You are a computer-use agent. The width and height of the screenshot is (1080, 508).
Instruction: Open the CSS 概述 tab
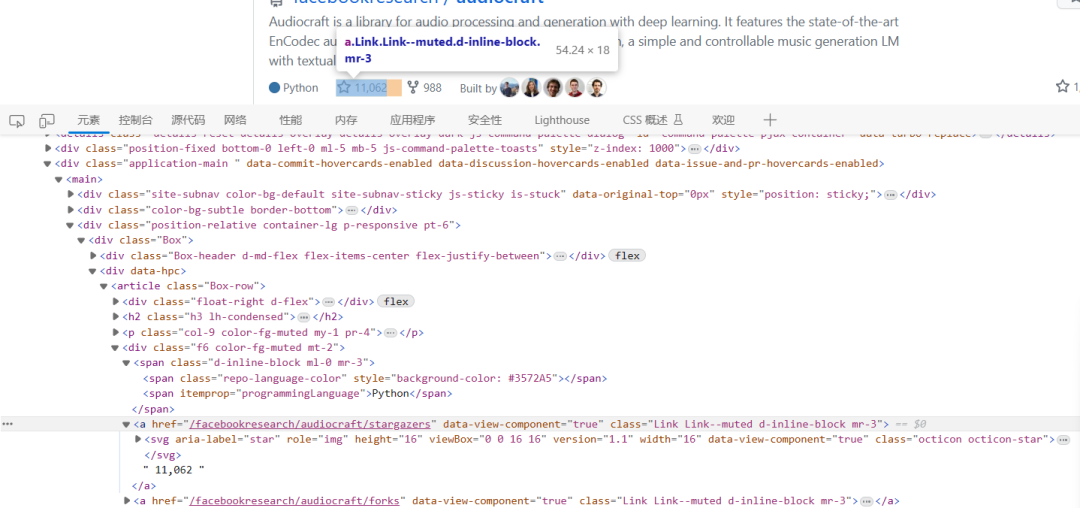pos(652,120)
